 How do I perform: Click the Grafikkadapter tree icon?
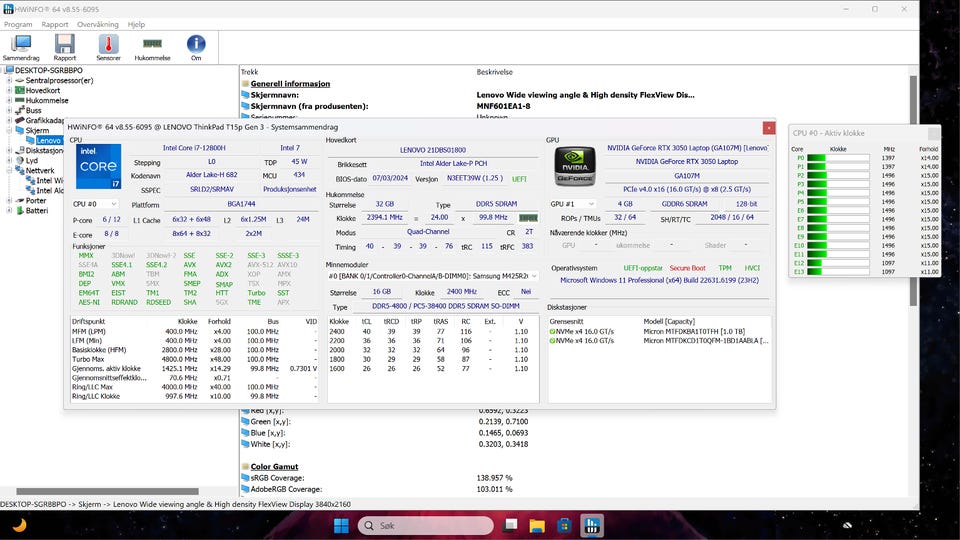[20, 120]
